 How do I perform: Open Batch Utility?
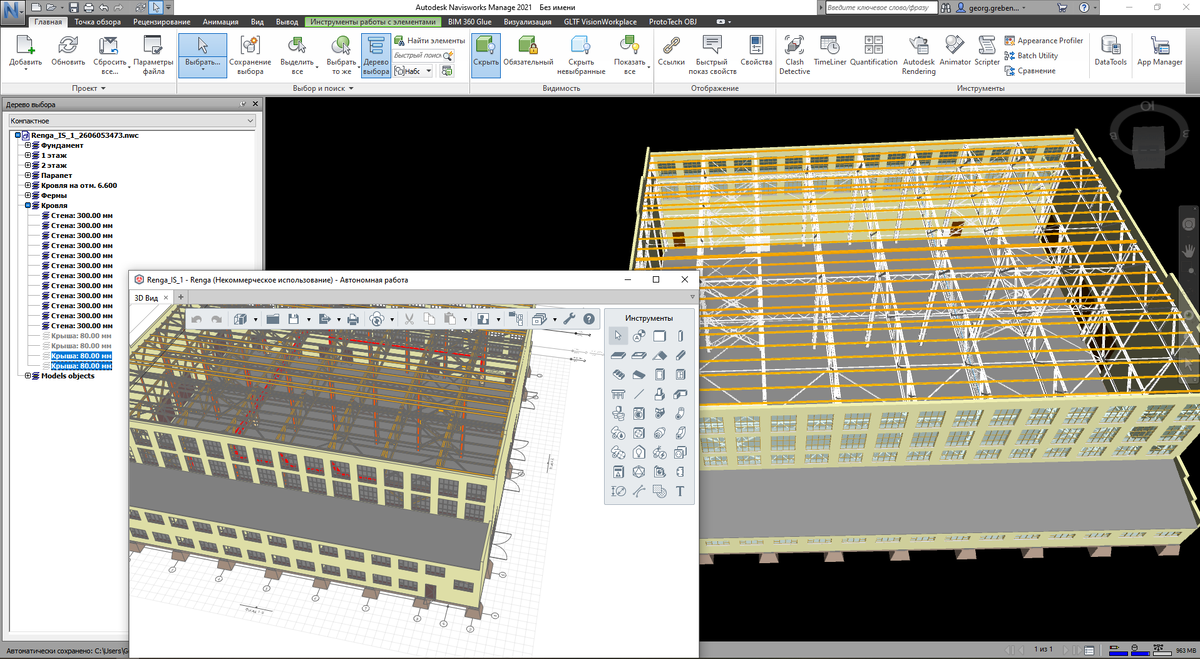point(1031,56)
